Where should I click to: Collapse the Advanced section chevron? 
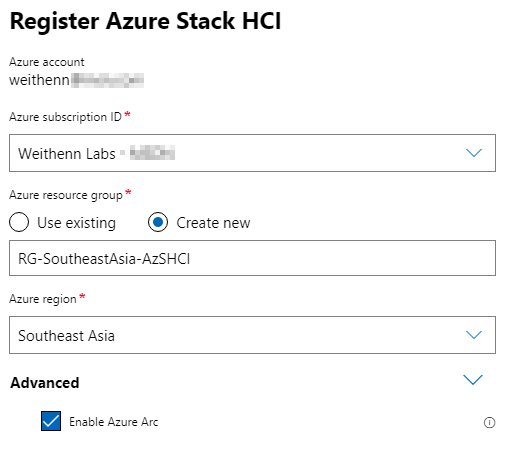pos(473,379)
